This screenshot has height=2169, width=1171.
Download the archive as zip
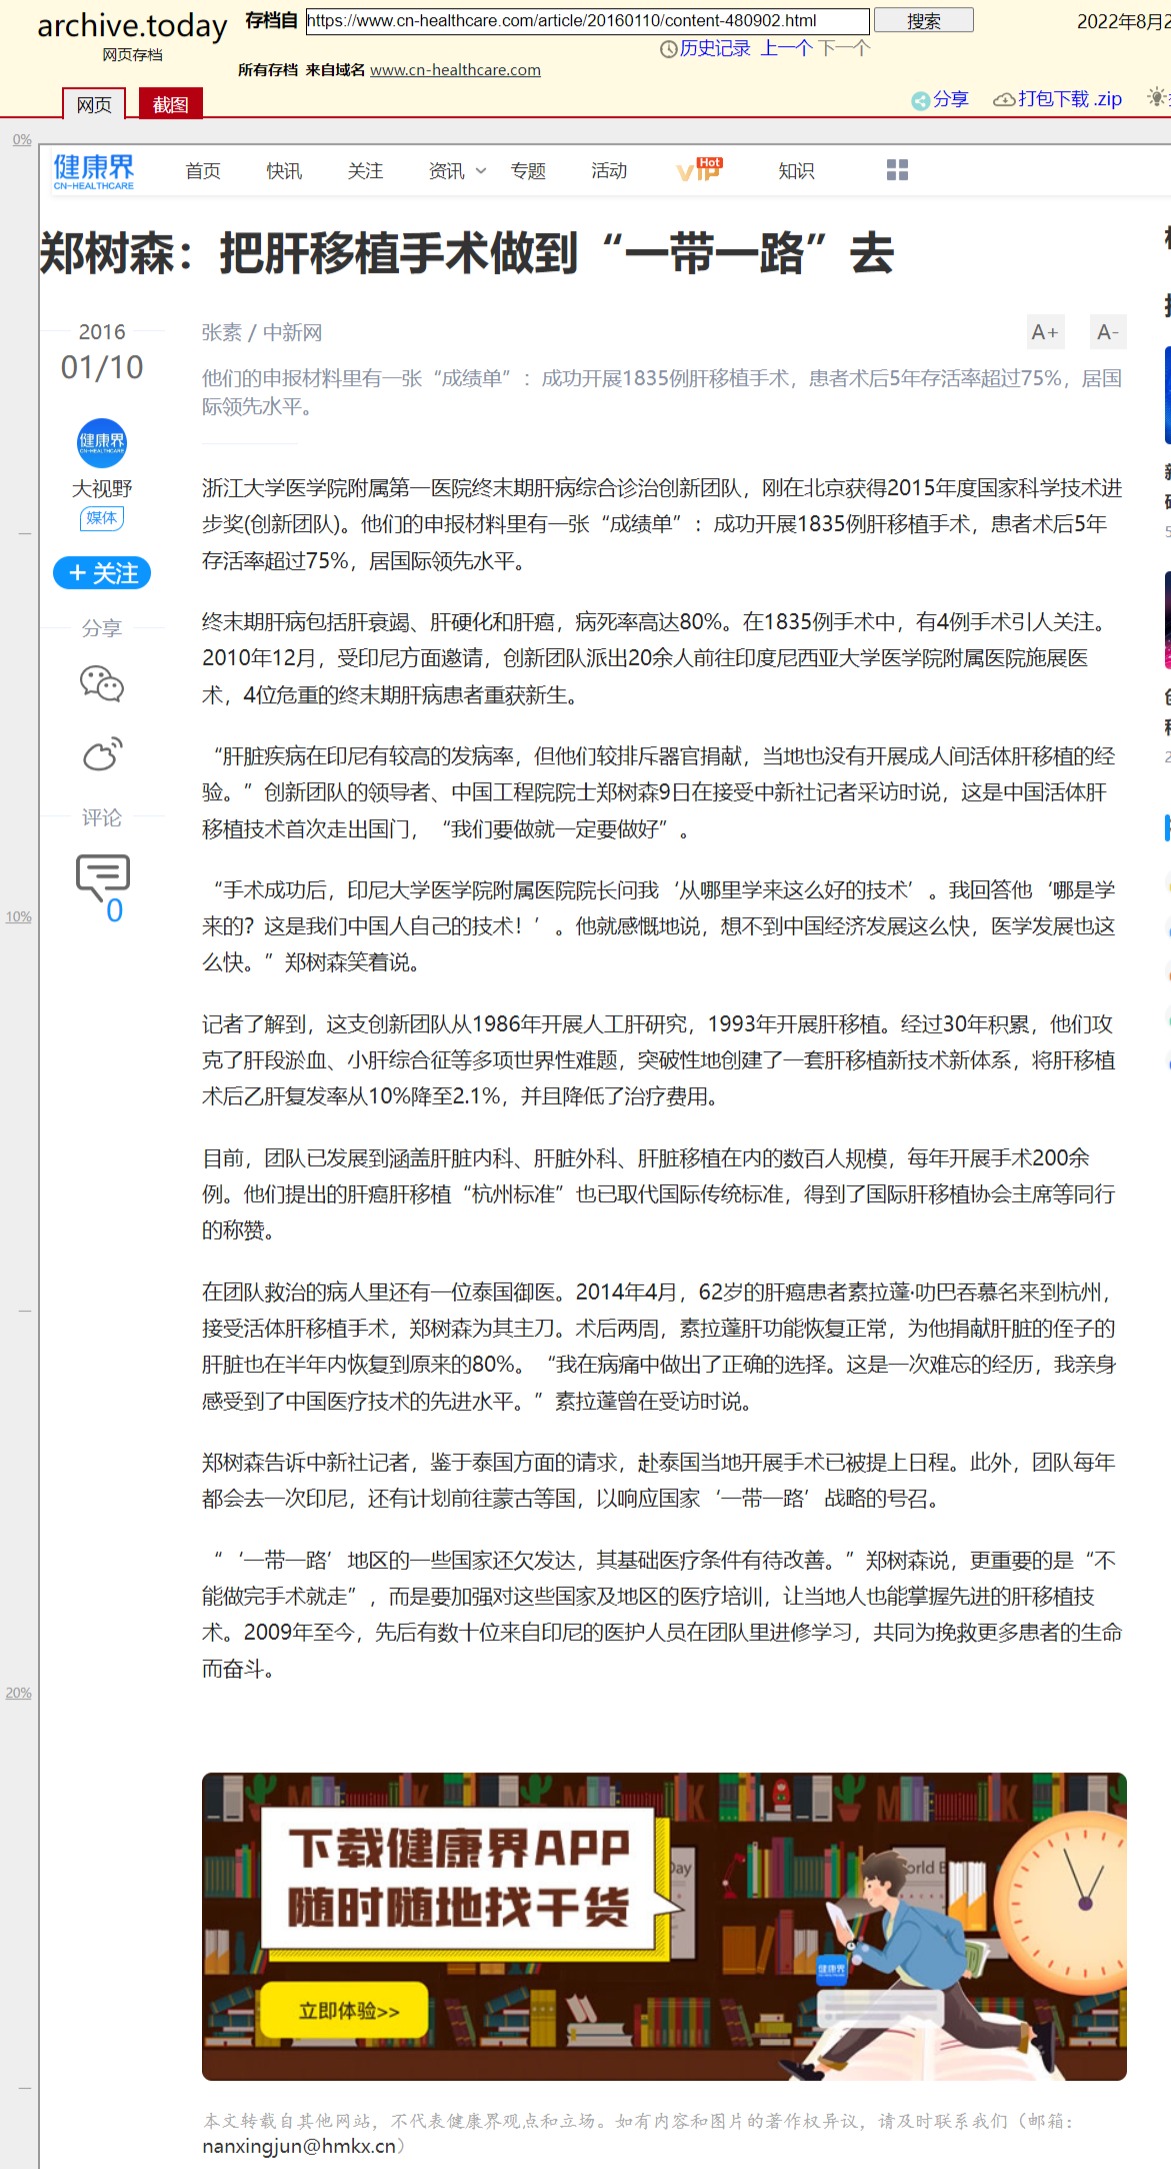point(1058,99)
